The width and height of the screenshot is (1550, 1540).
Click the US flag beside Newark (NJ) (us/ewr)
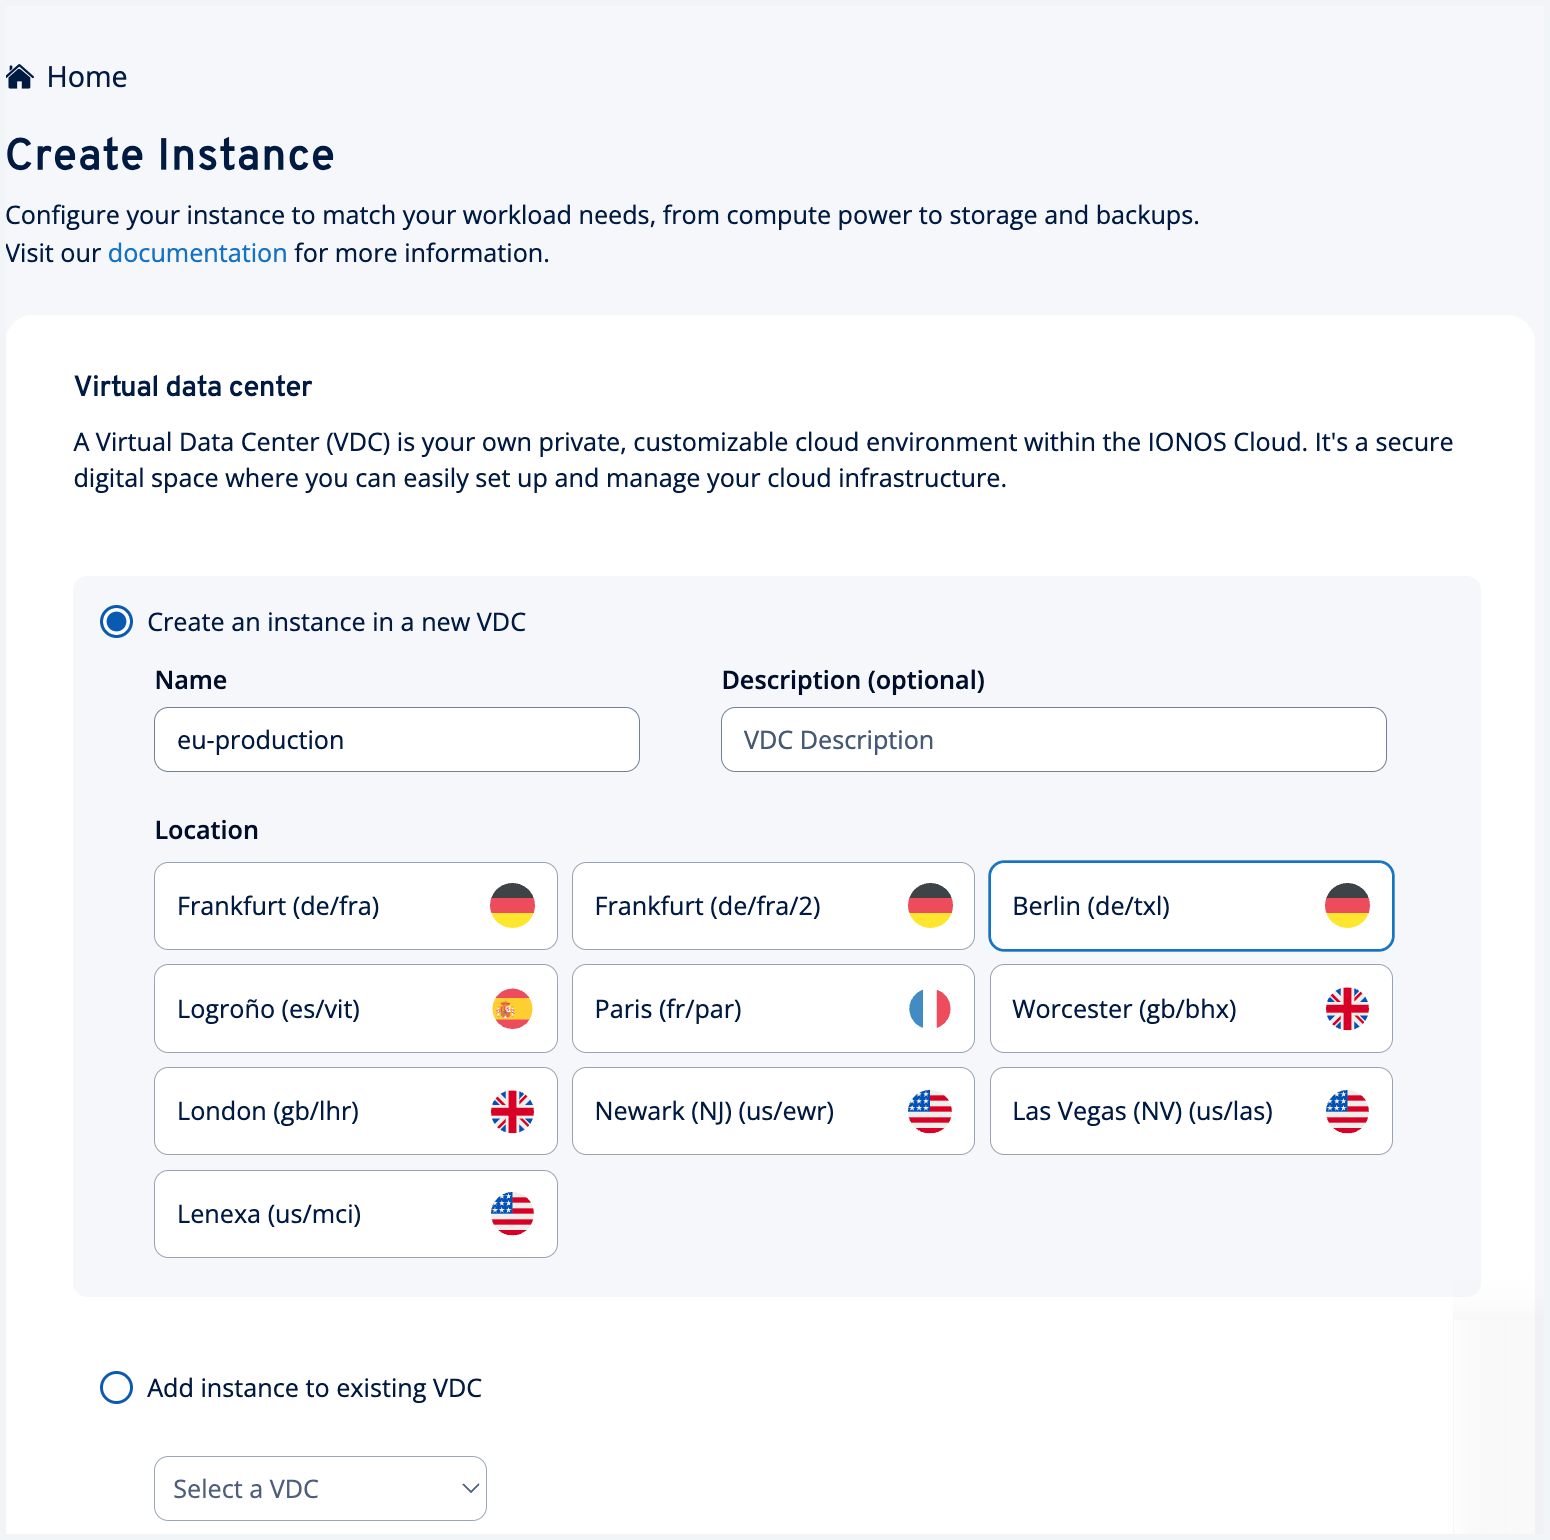929,1110
